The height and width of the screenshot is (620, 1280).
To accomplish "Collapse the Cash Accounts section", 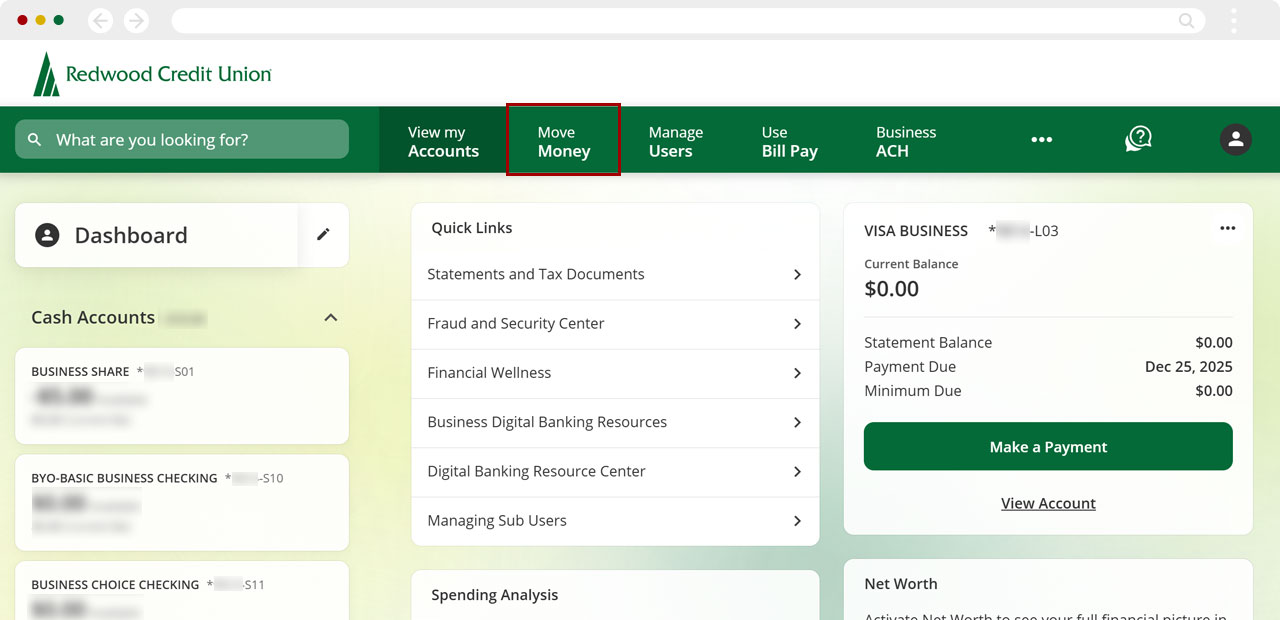I will point(331,317).
